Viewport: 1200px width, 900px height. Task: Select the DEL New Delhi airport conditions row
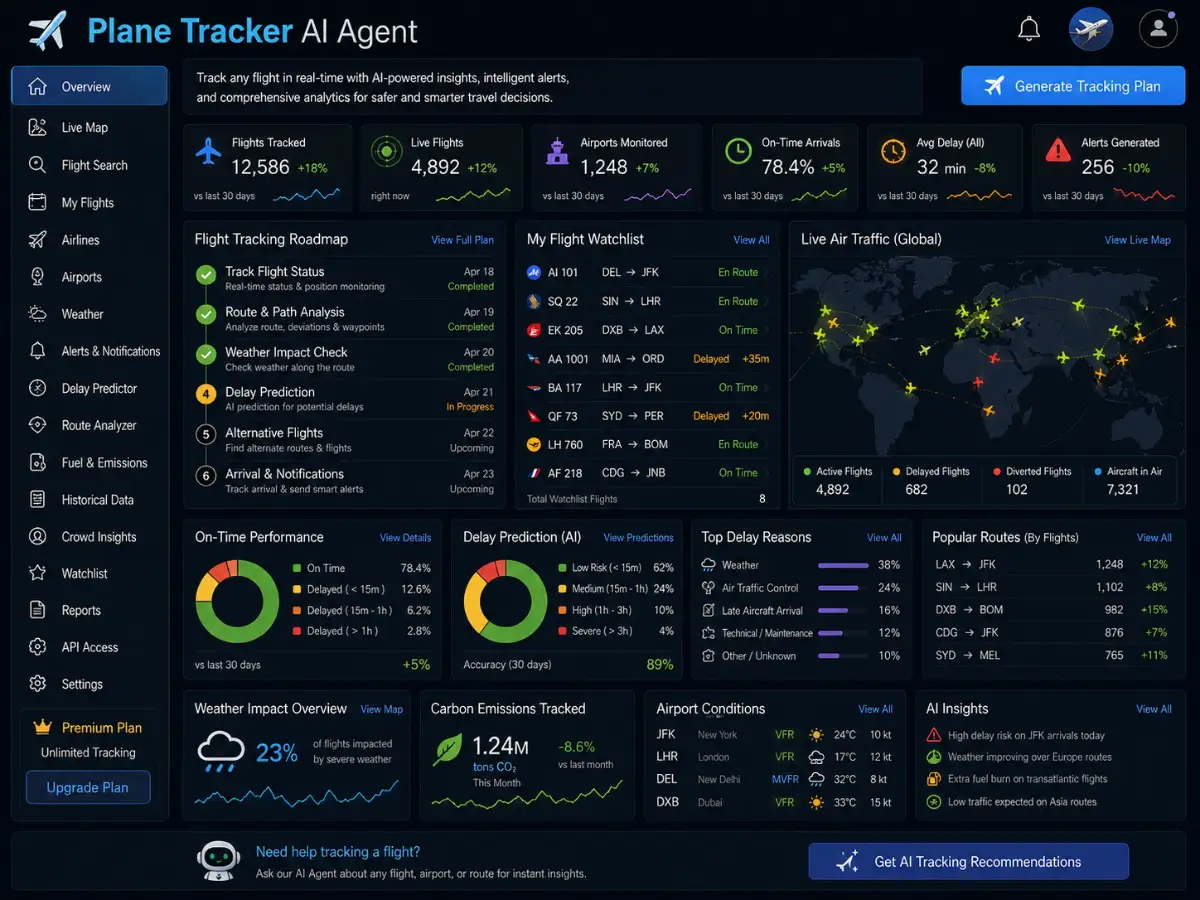tap(775, 779)
